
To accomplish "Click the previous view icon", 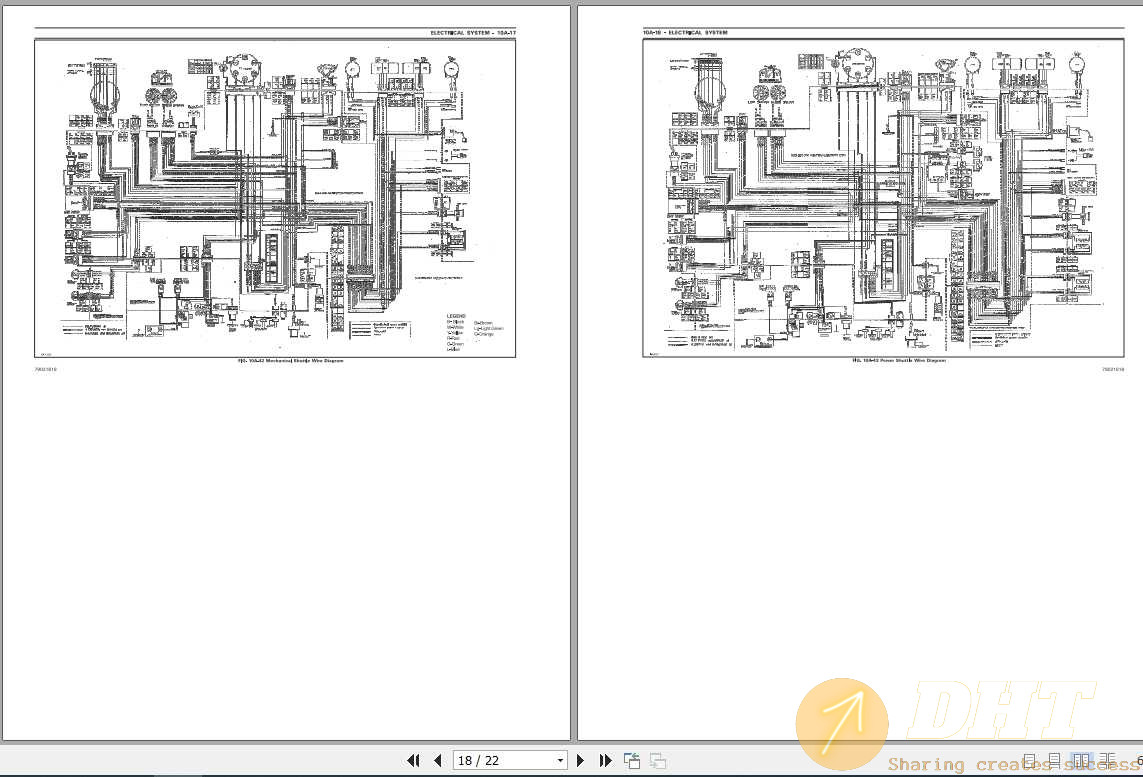I will pos(630,760).
